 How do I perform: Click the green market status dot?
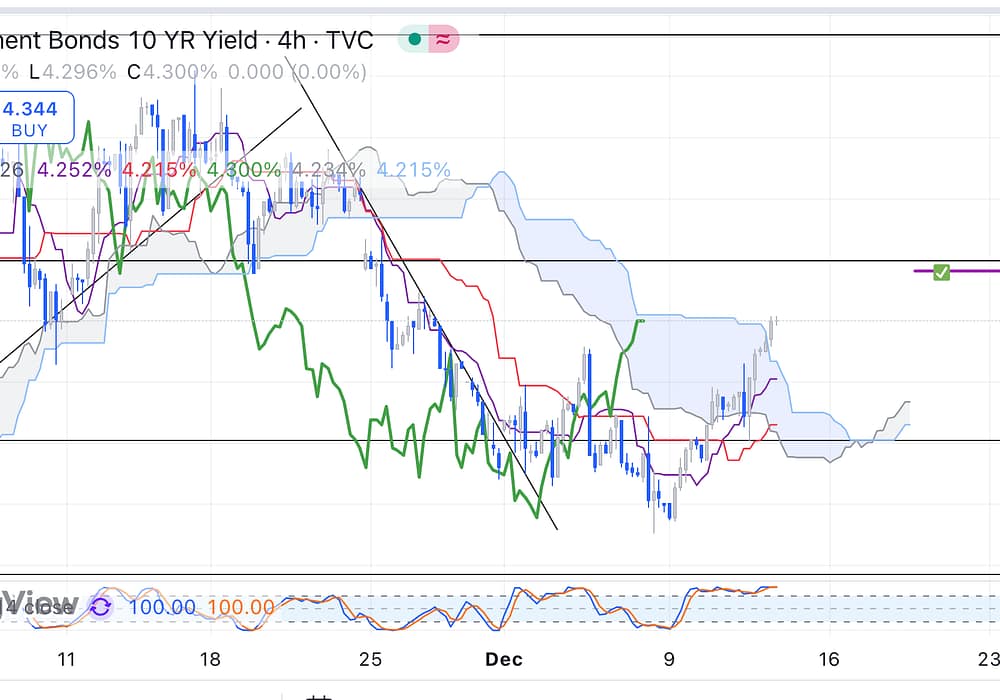(x=413, y=40)
